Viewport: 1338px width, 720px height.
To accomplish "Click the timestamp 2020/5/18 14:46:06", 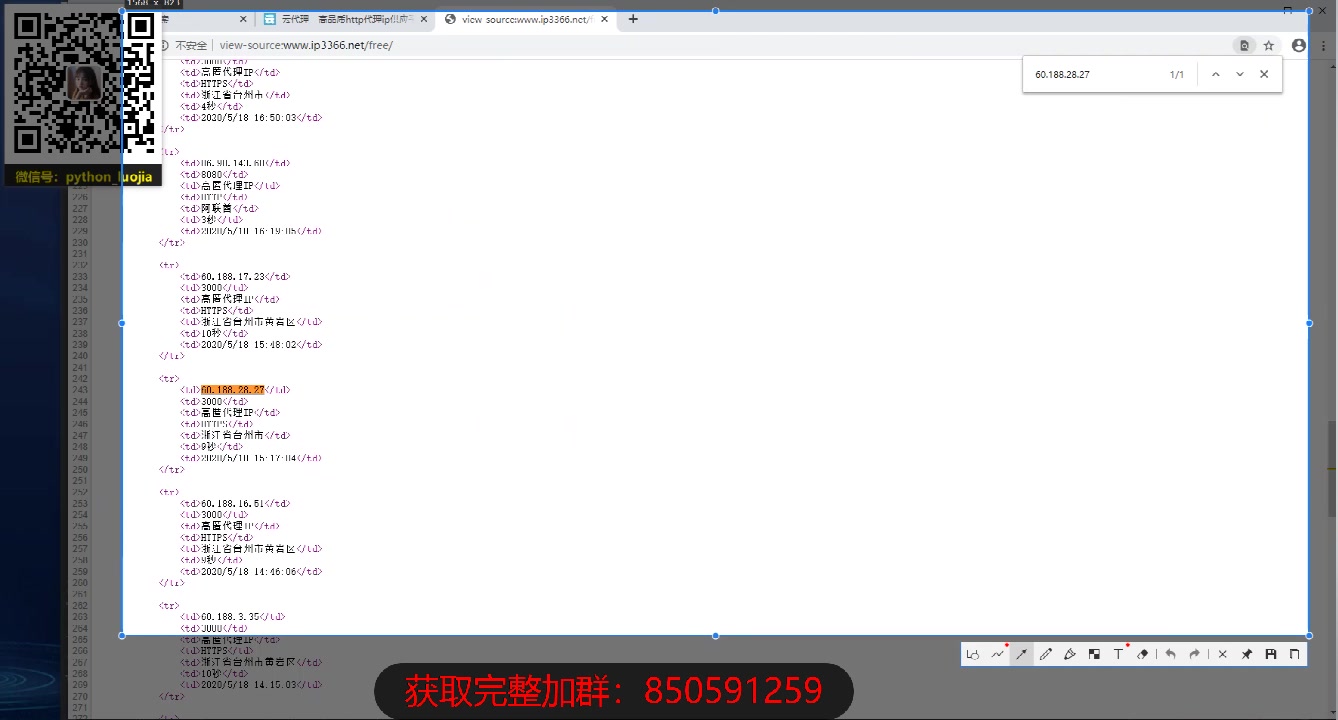I will coord(249,571).
